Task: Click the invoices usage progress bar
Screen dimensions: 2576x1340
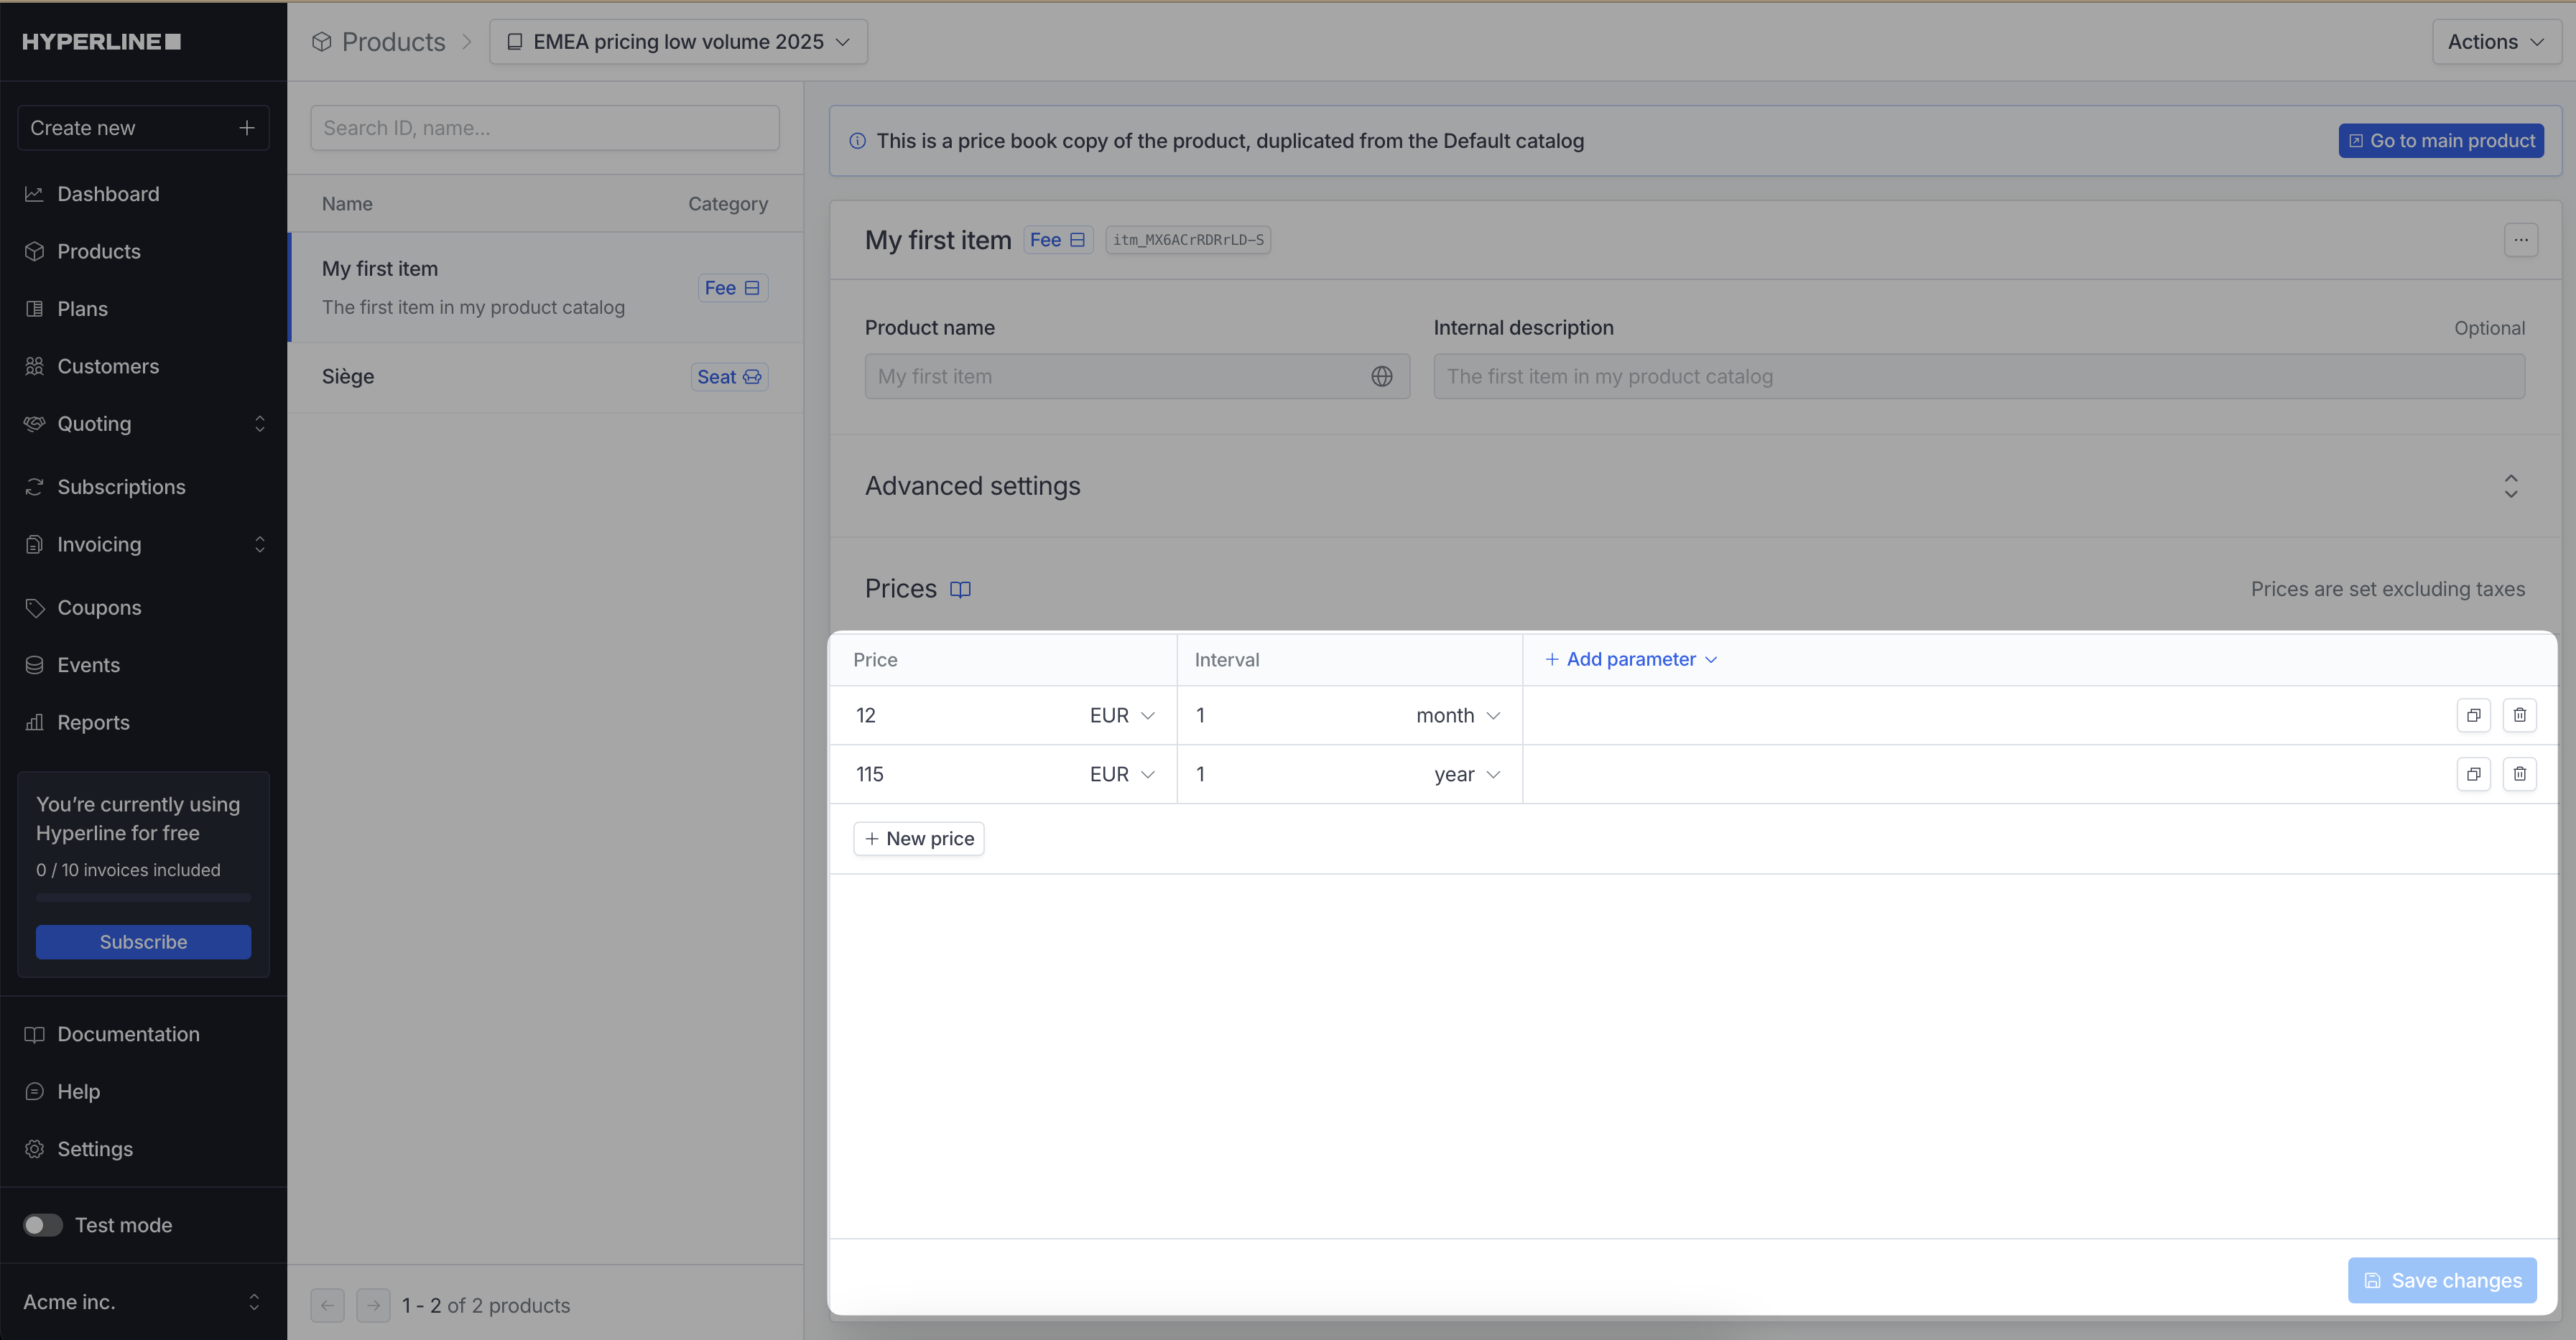Action: [143, 898]
